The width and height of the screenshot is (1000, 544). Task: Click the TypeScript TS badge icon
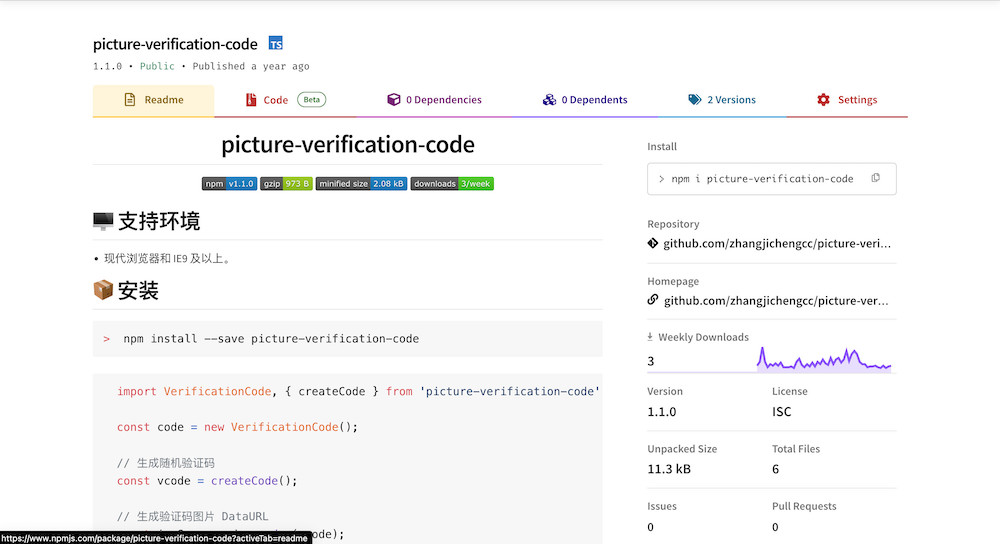pos(276,43)
